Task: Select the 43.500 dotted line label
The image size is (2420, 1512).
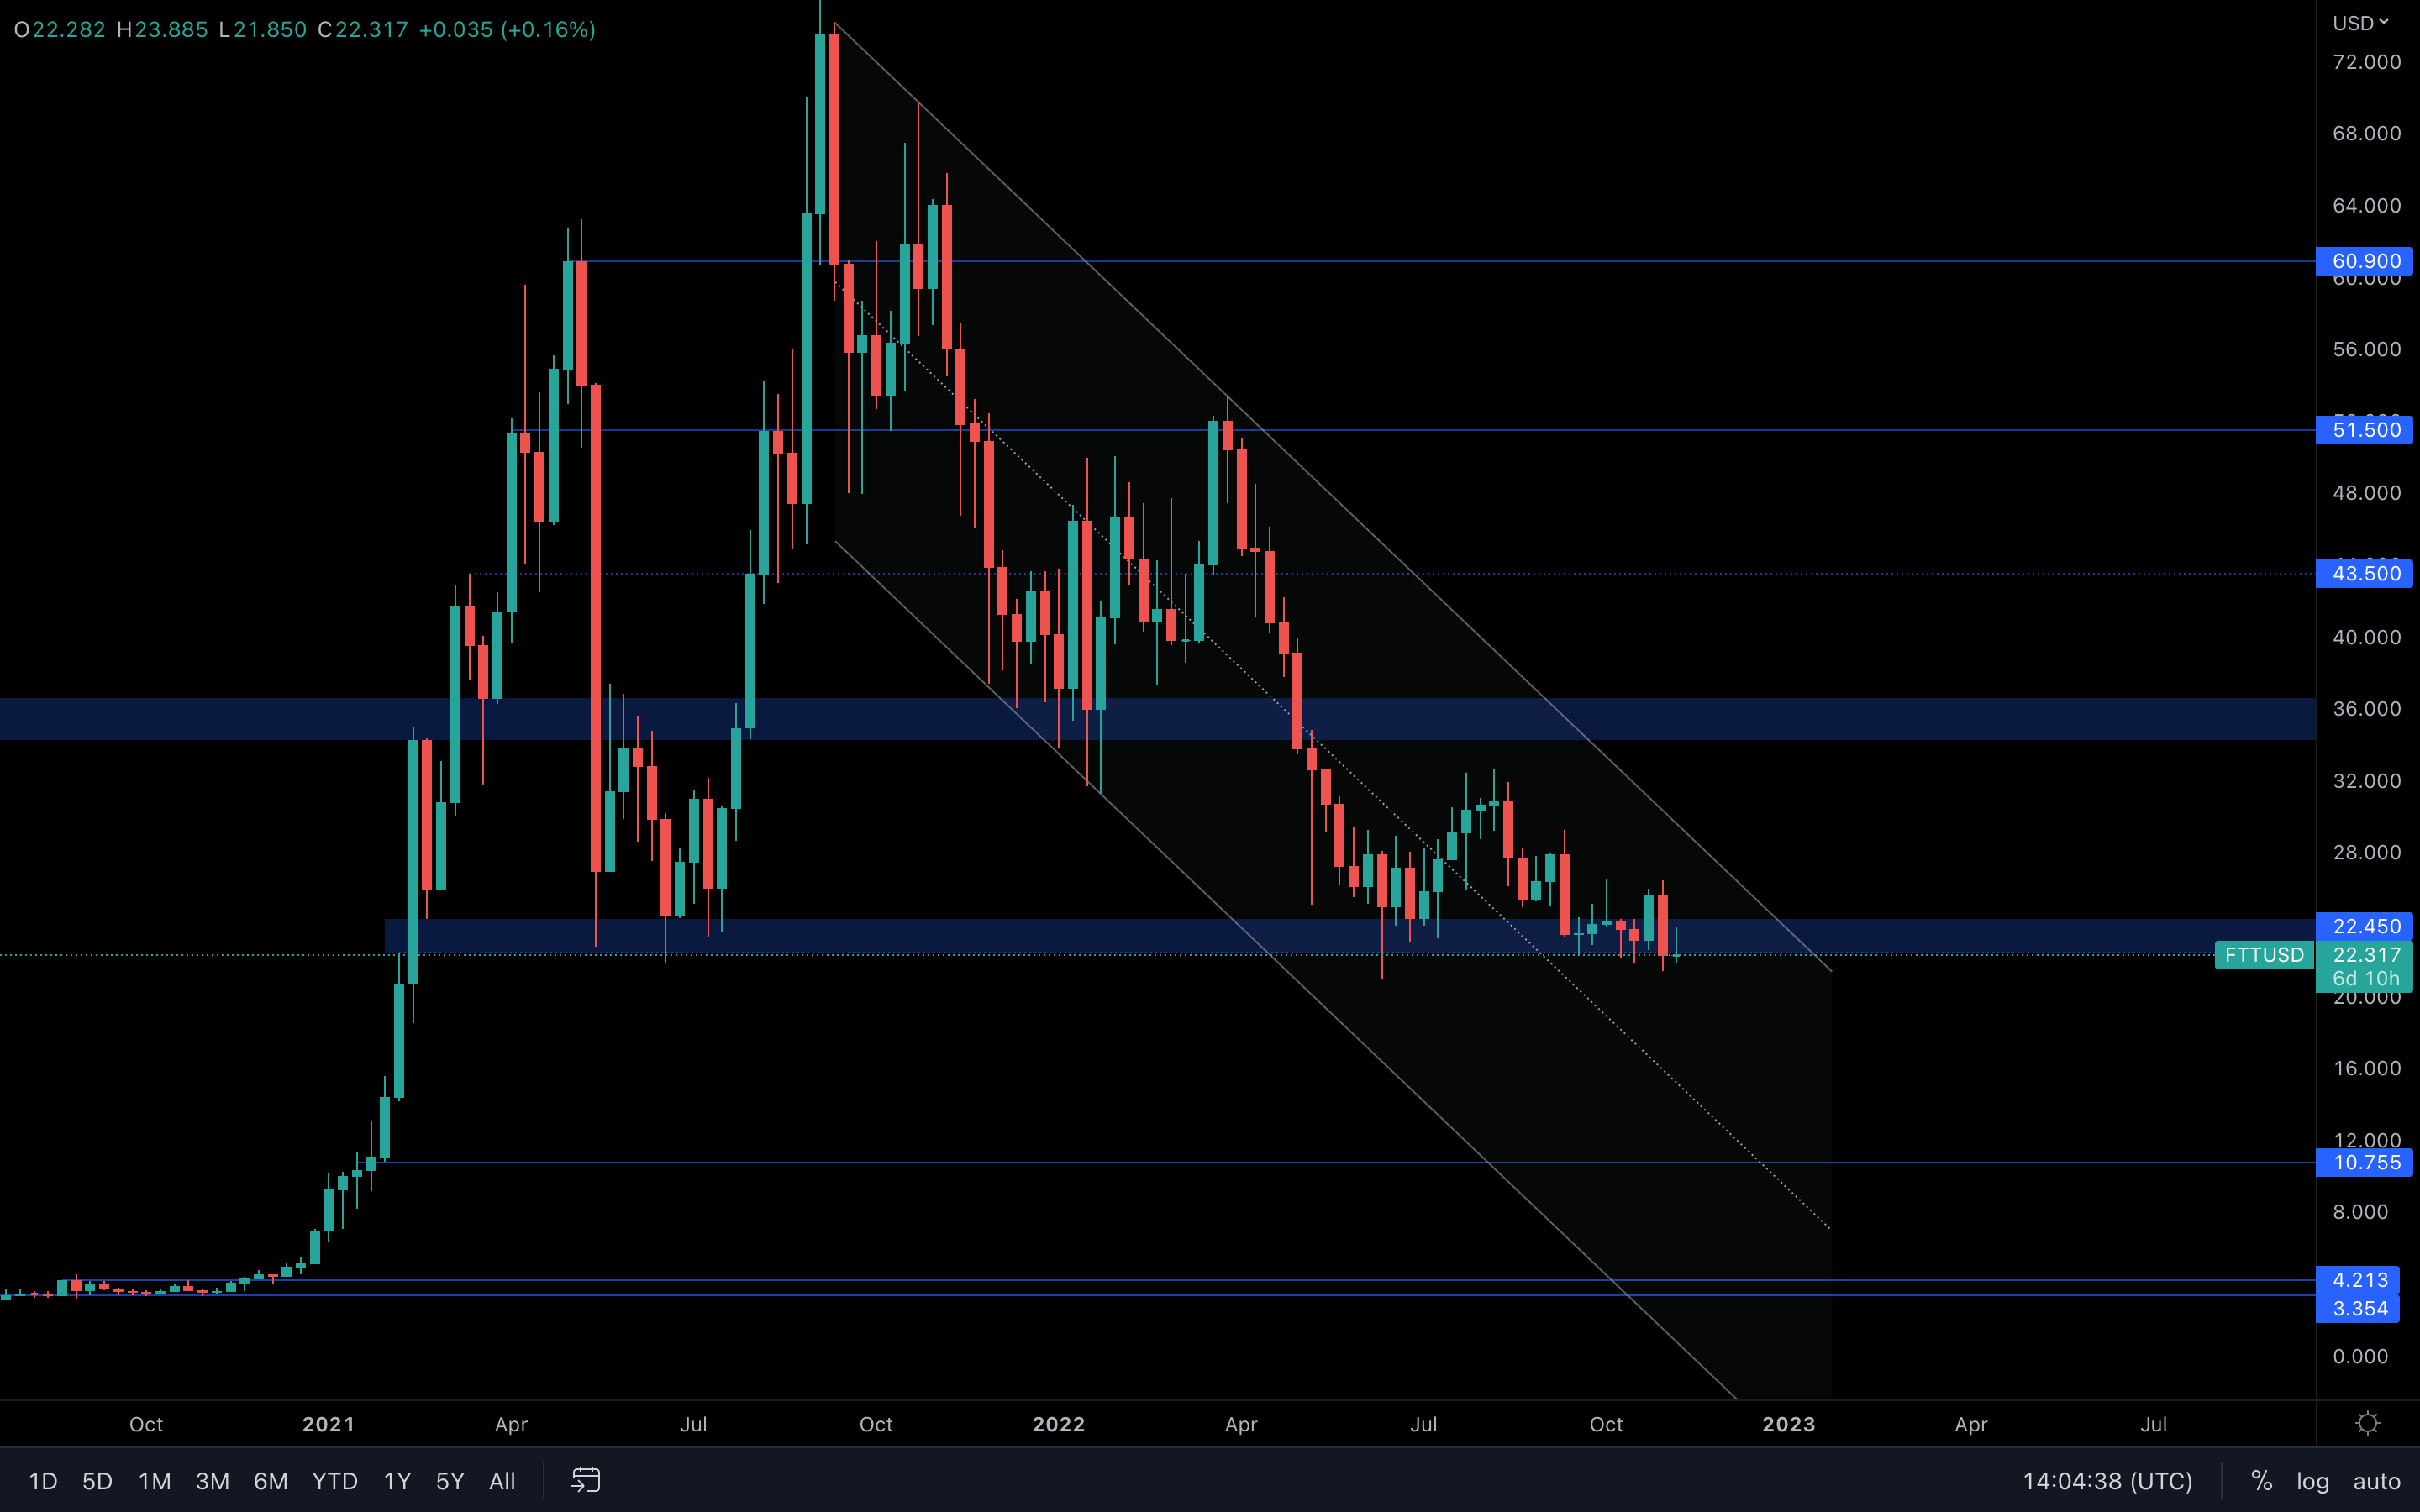Action: [x=2365, y=573]
